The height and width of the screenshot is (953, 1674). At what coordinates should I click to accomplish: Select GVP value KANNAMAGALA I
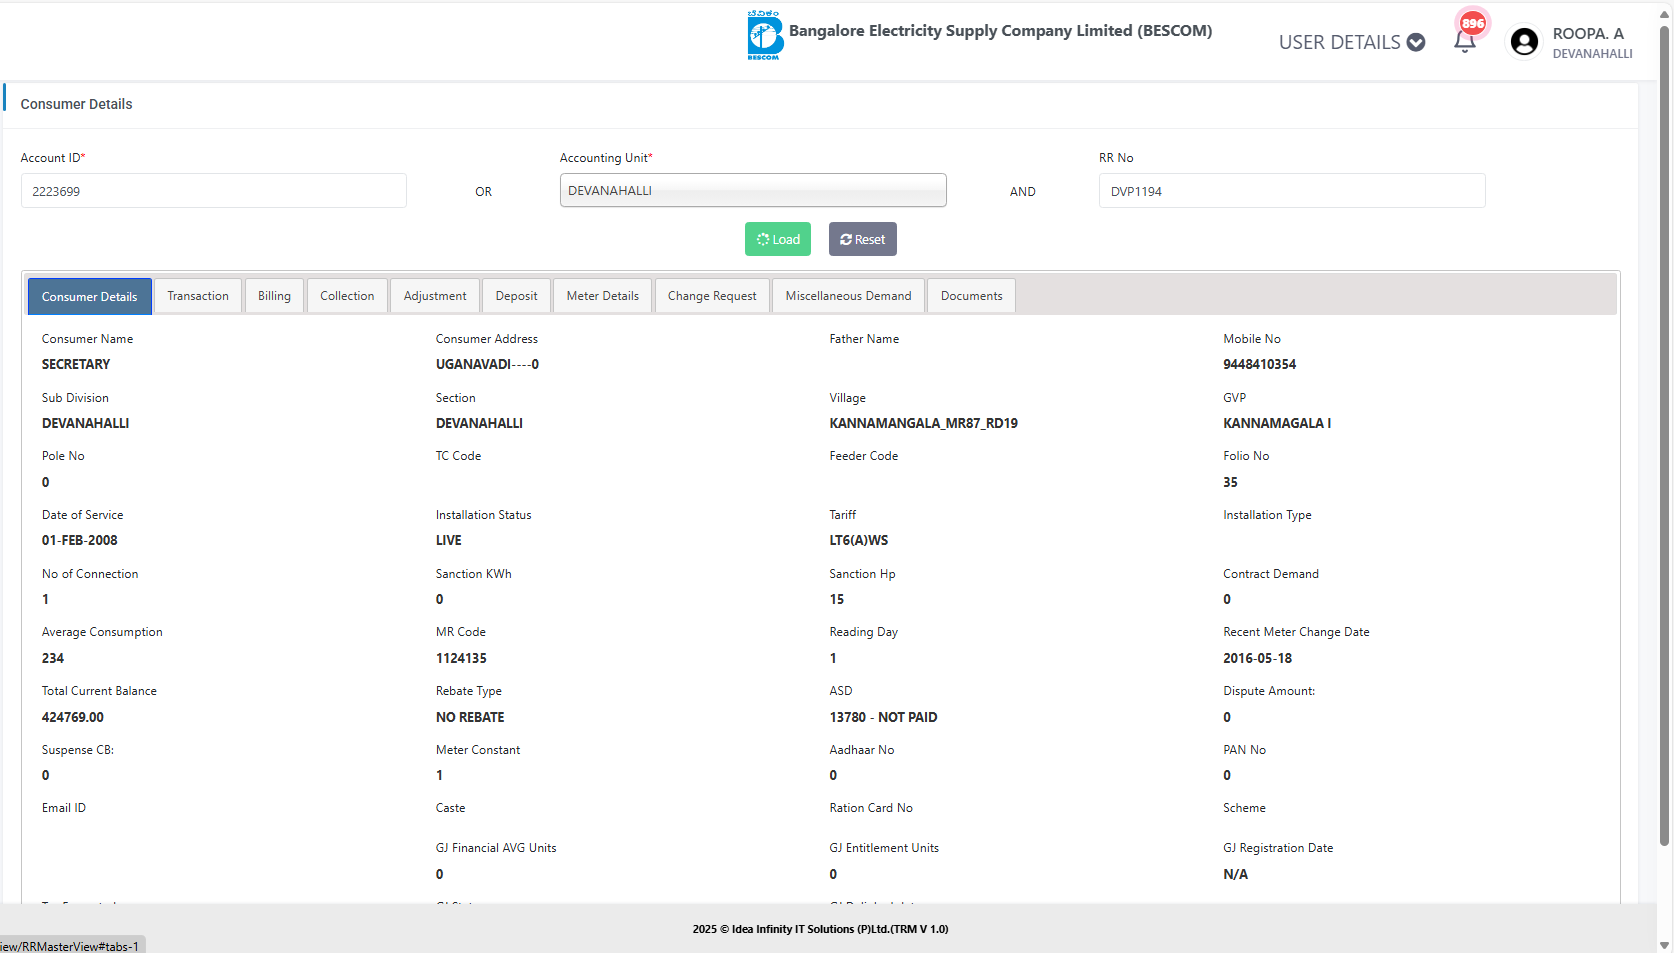(1277, 423)
